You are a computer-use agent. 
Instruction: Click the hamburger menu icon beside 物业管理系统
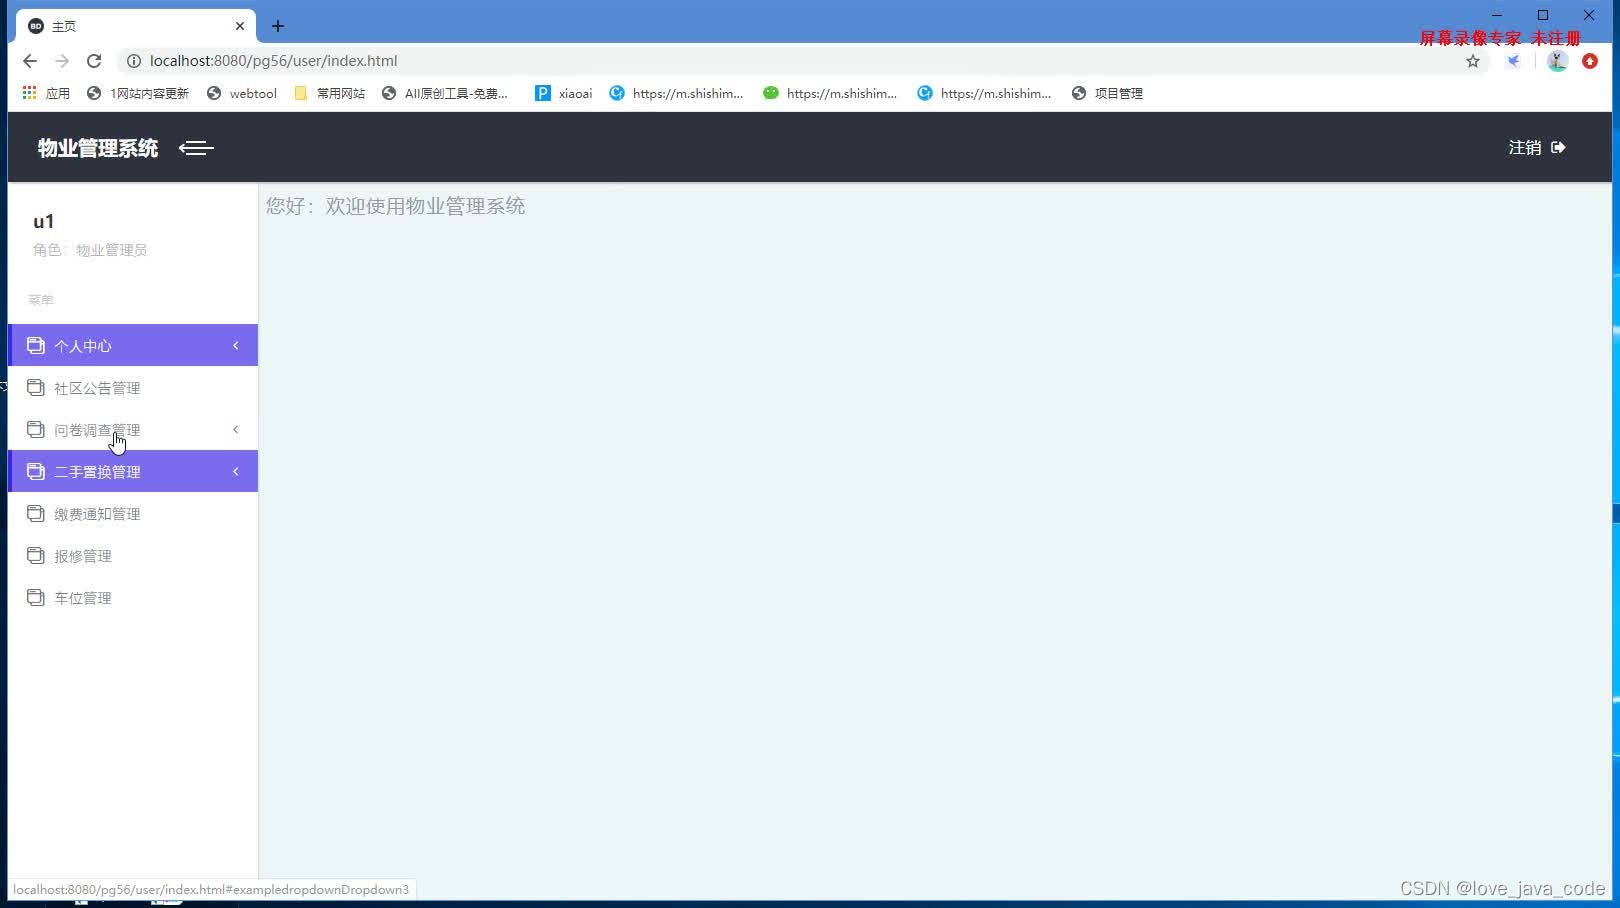(x=196, y=147)
